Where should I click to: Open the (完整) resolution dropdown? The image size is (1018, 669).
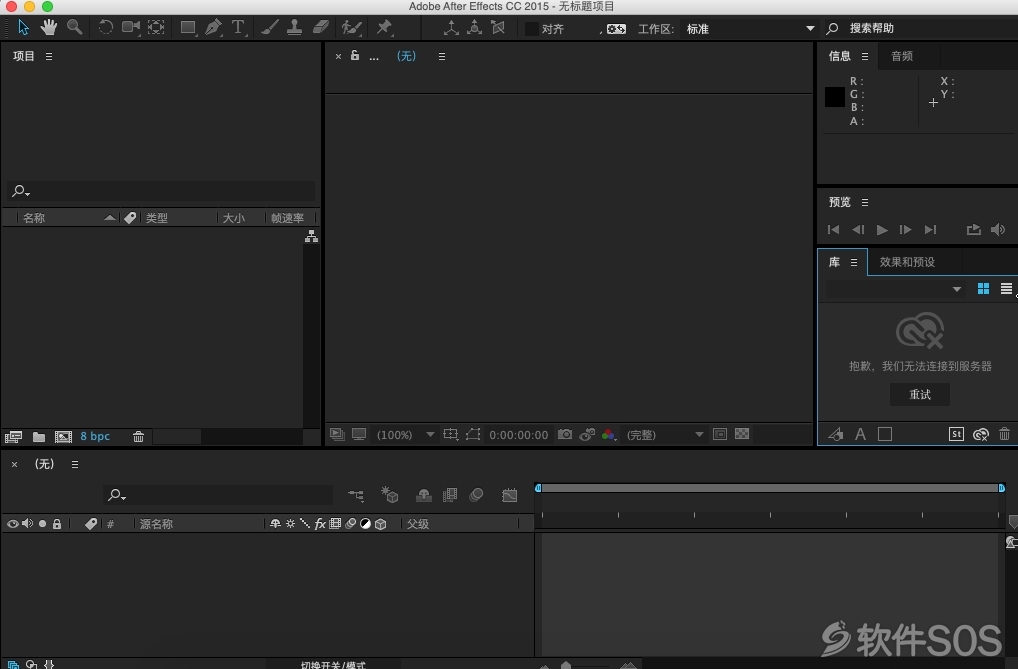tap(664, 435)
